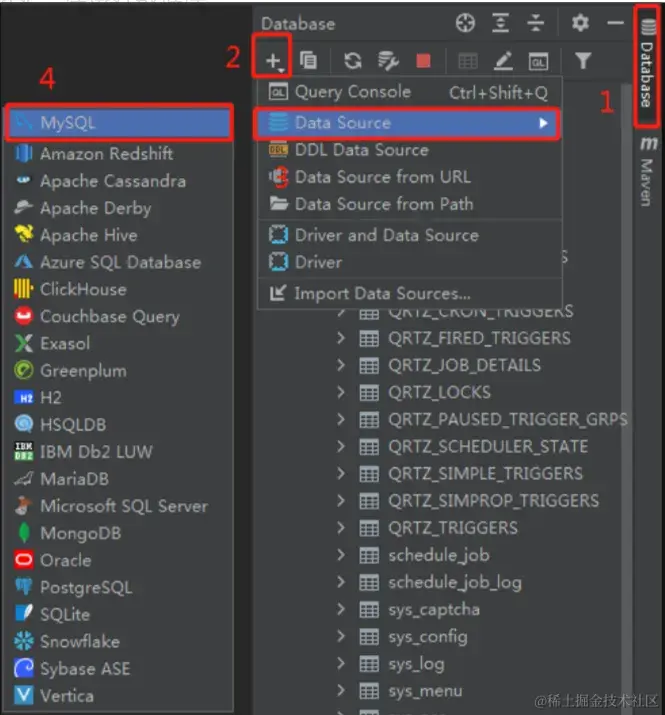This screenshot has width=665, height=715.
Task: Select the sys_config table
Action: coord(428,637)
